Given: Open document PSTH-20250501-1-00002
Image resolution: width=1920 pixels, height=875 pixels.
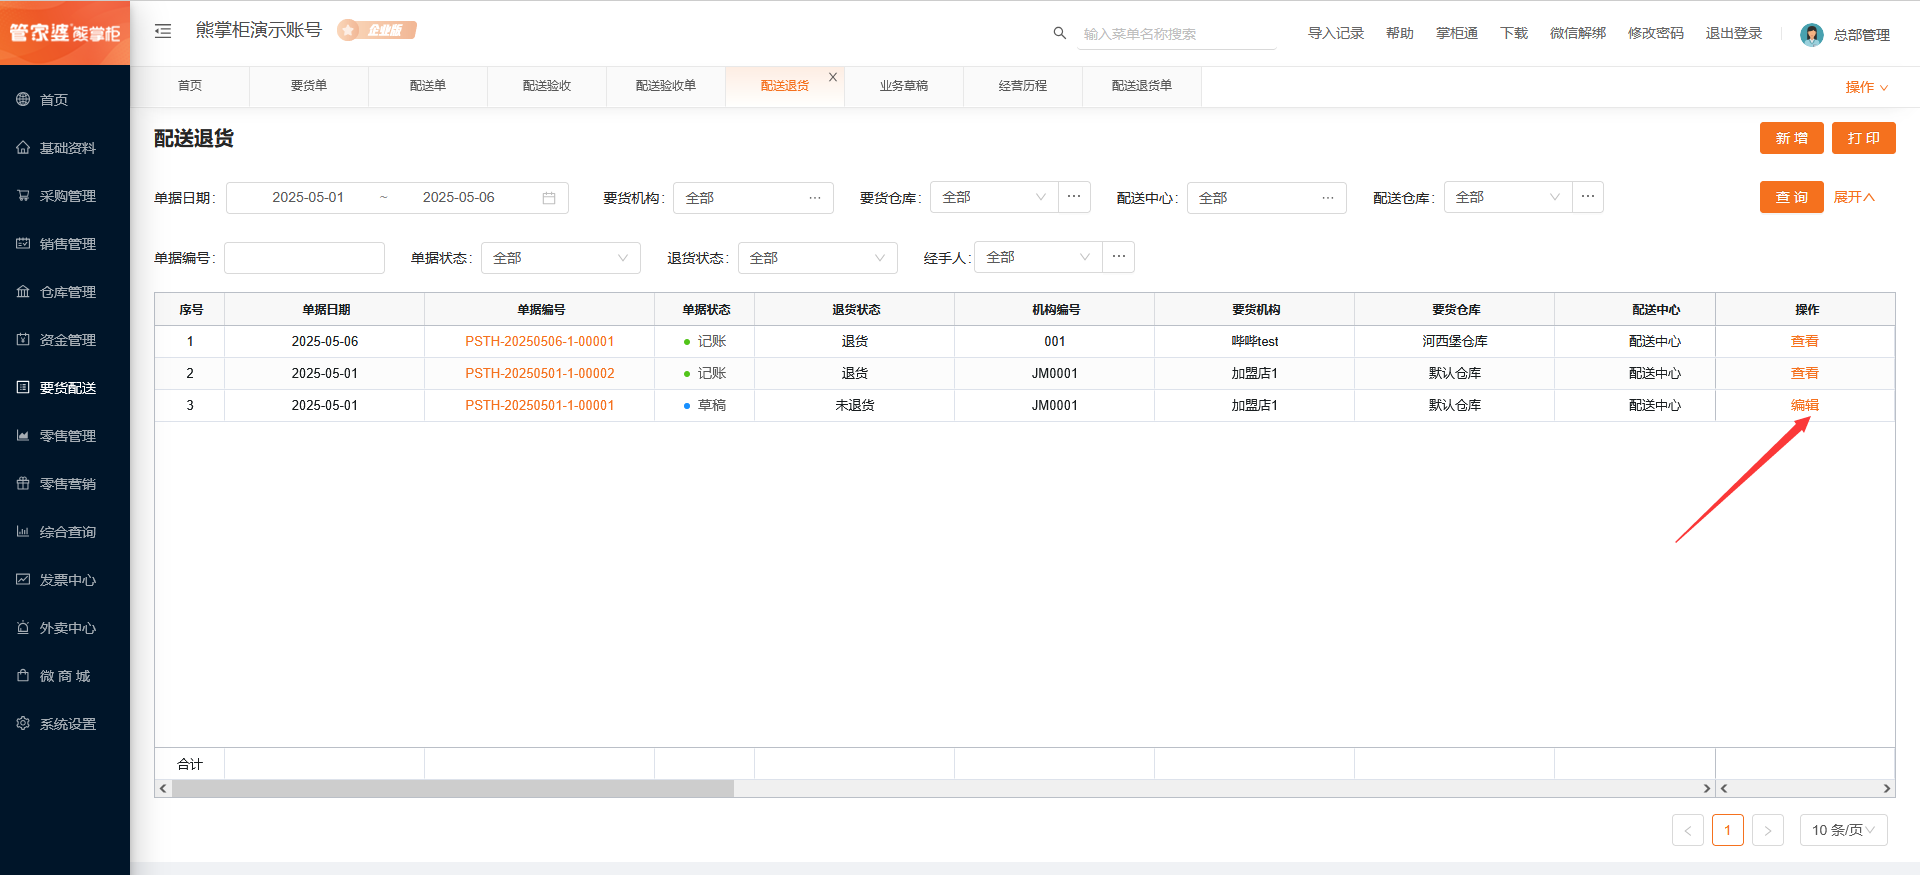Looking at the screenshot, I should [540, 374].
